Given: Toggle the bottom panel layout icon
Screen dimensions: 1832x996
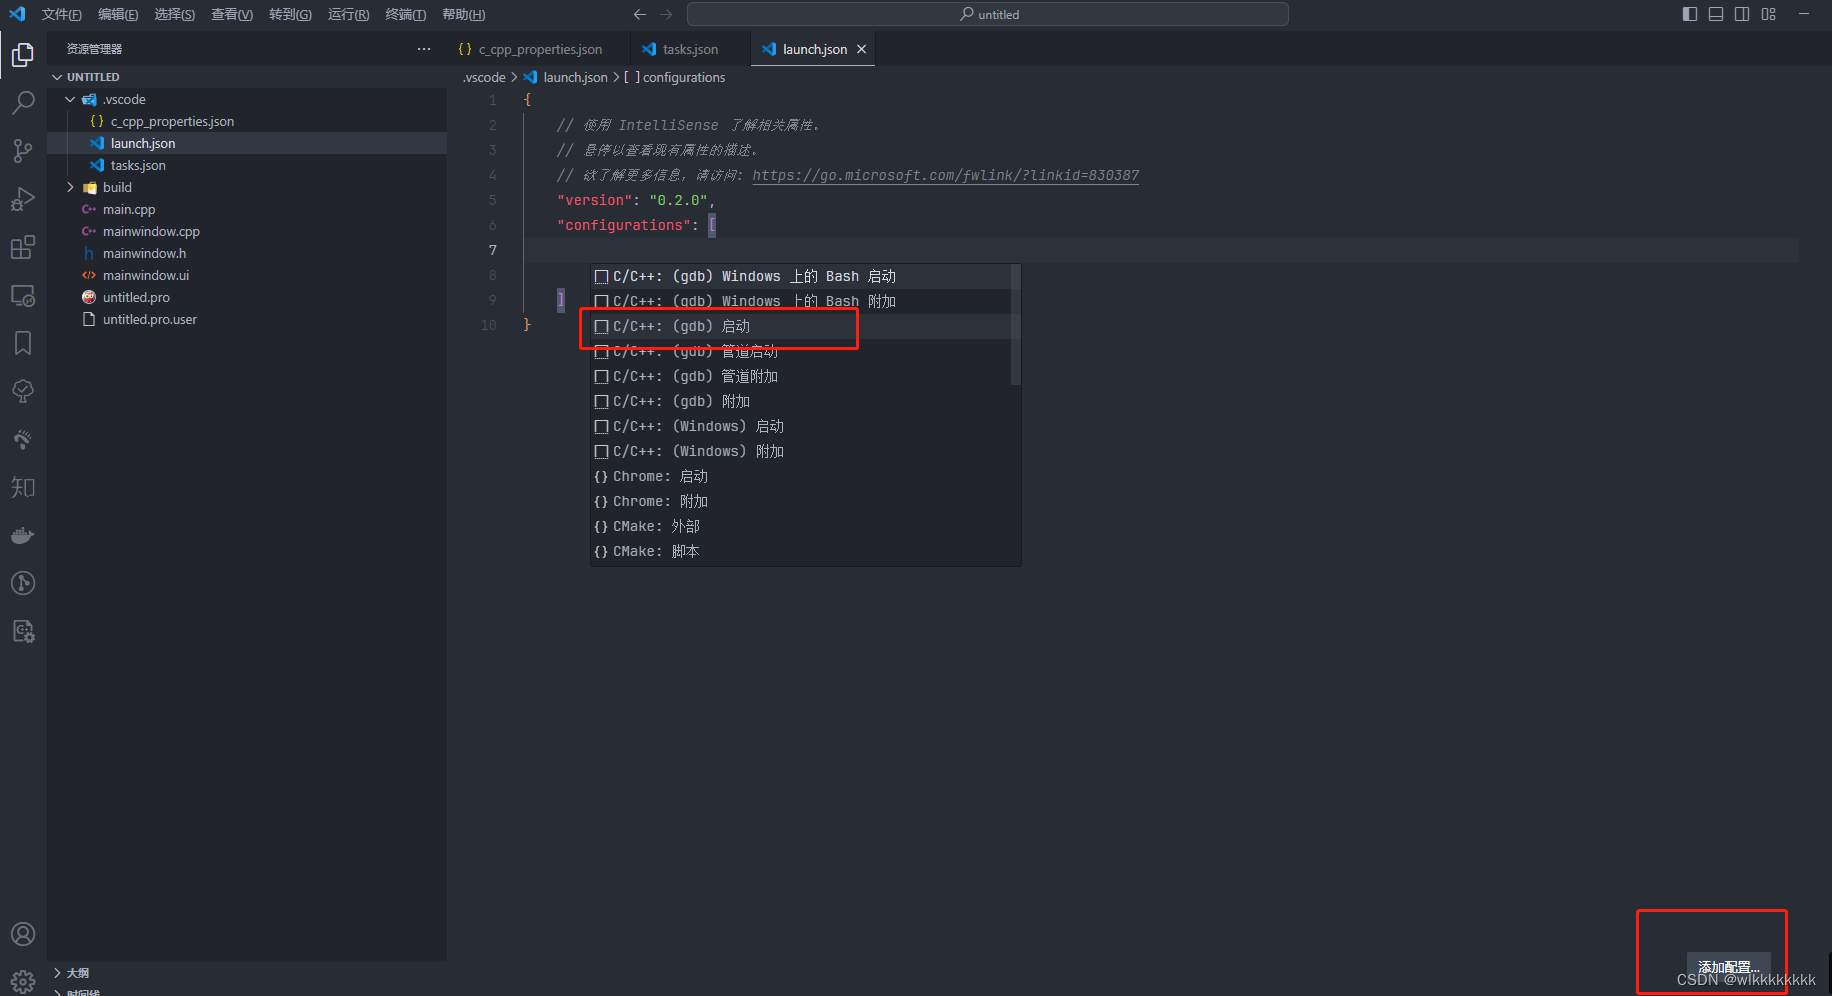Looking at the screenshot, I should 1716,14.
